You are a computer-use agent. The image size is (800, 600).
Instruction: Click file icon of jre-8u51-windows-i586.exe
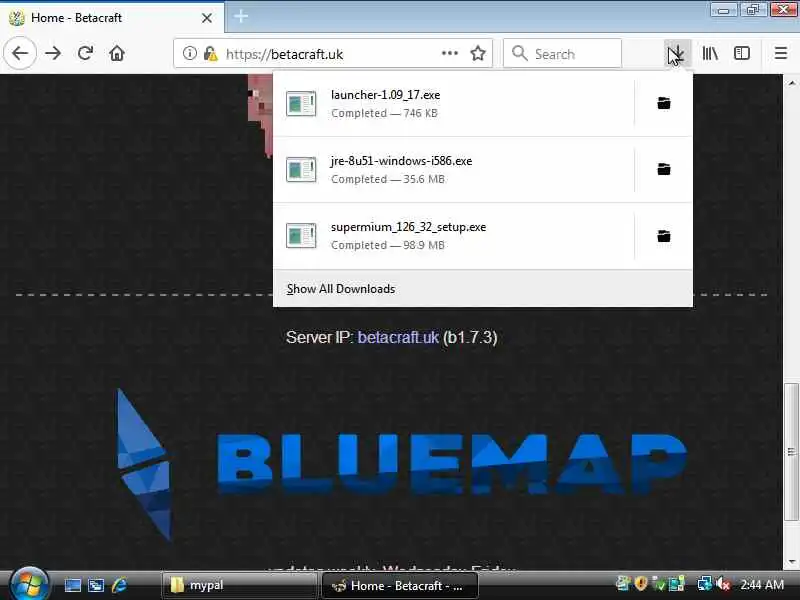click(x=301, y=169)
